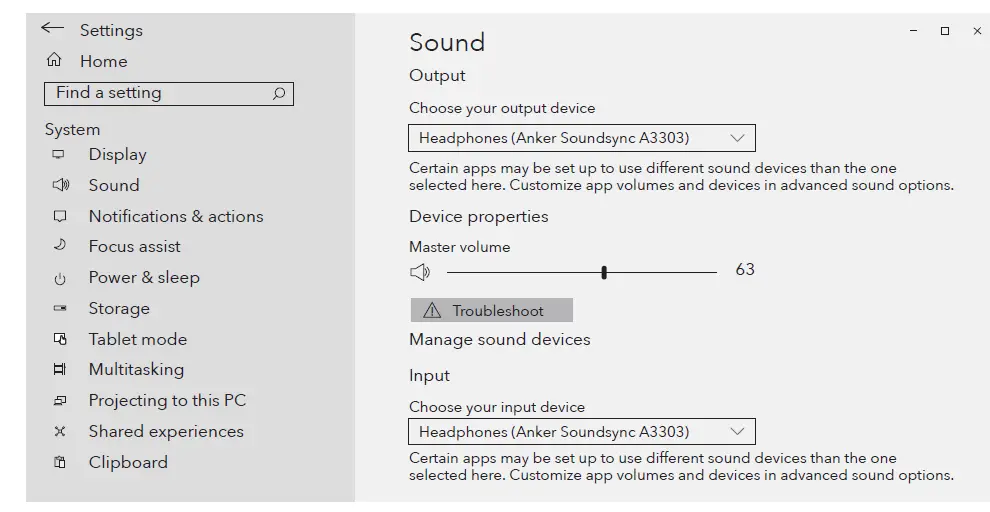Click the Find a setting search box
Screen dimensions: 990x512
coord(160,93)
